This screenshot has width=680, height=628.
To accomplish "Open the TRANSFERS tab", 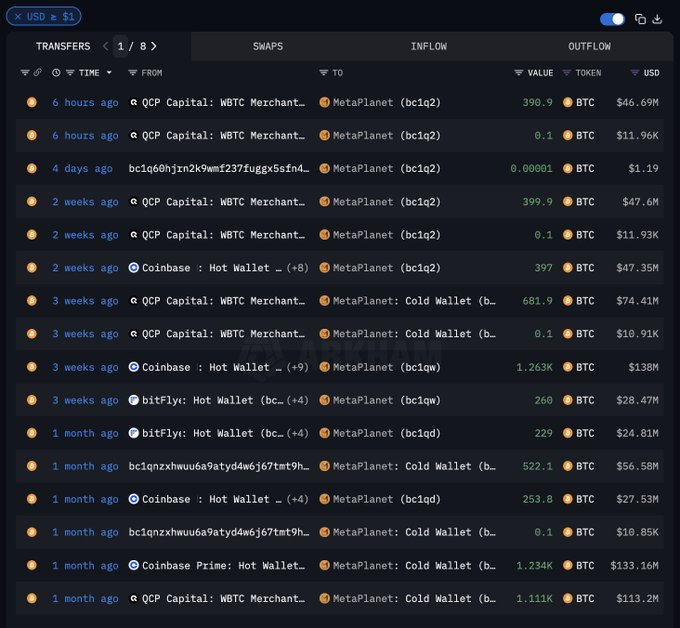I will pos(63,46).
